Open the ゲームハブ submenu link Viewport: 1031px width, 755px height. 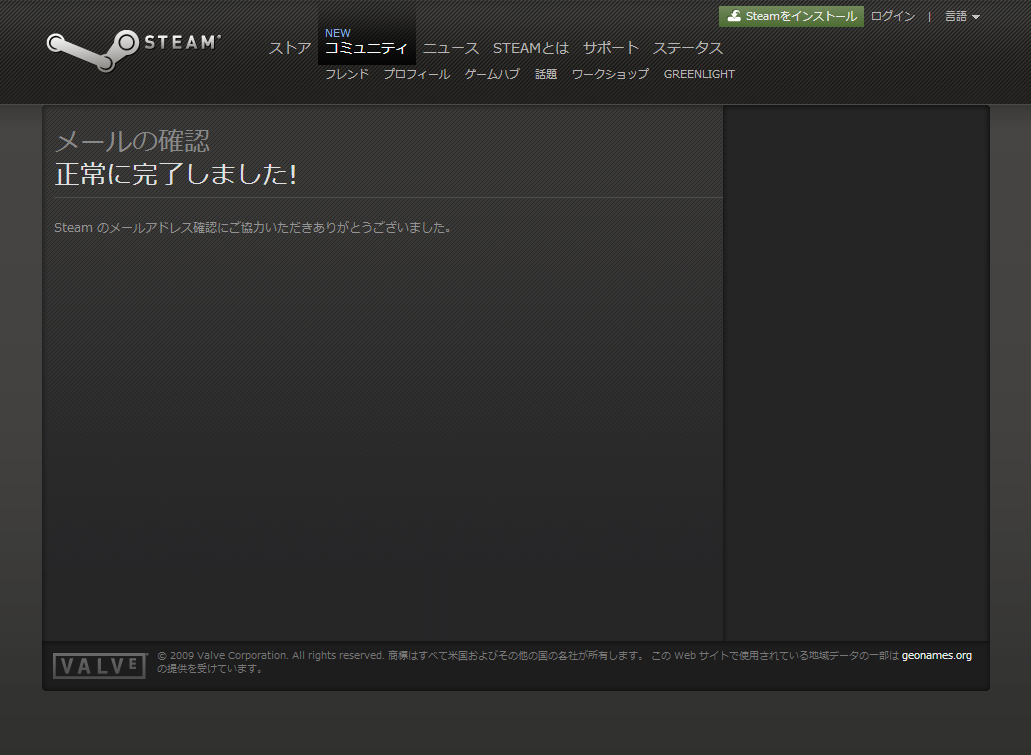(x=492, y=74)
